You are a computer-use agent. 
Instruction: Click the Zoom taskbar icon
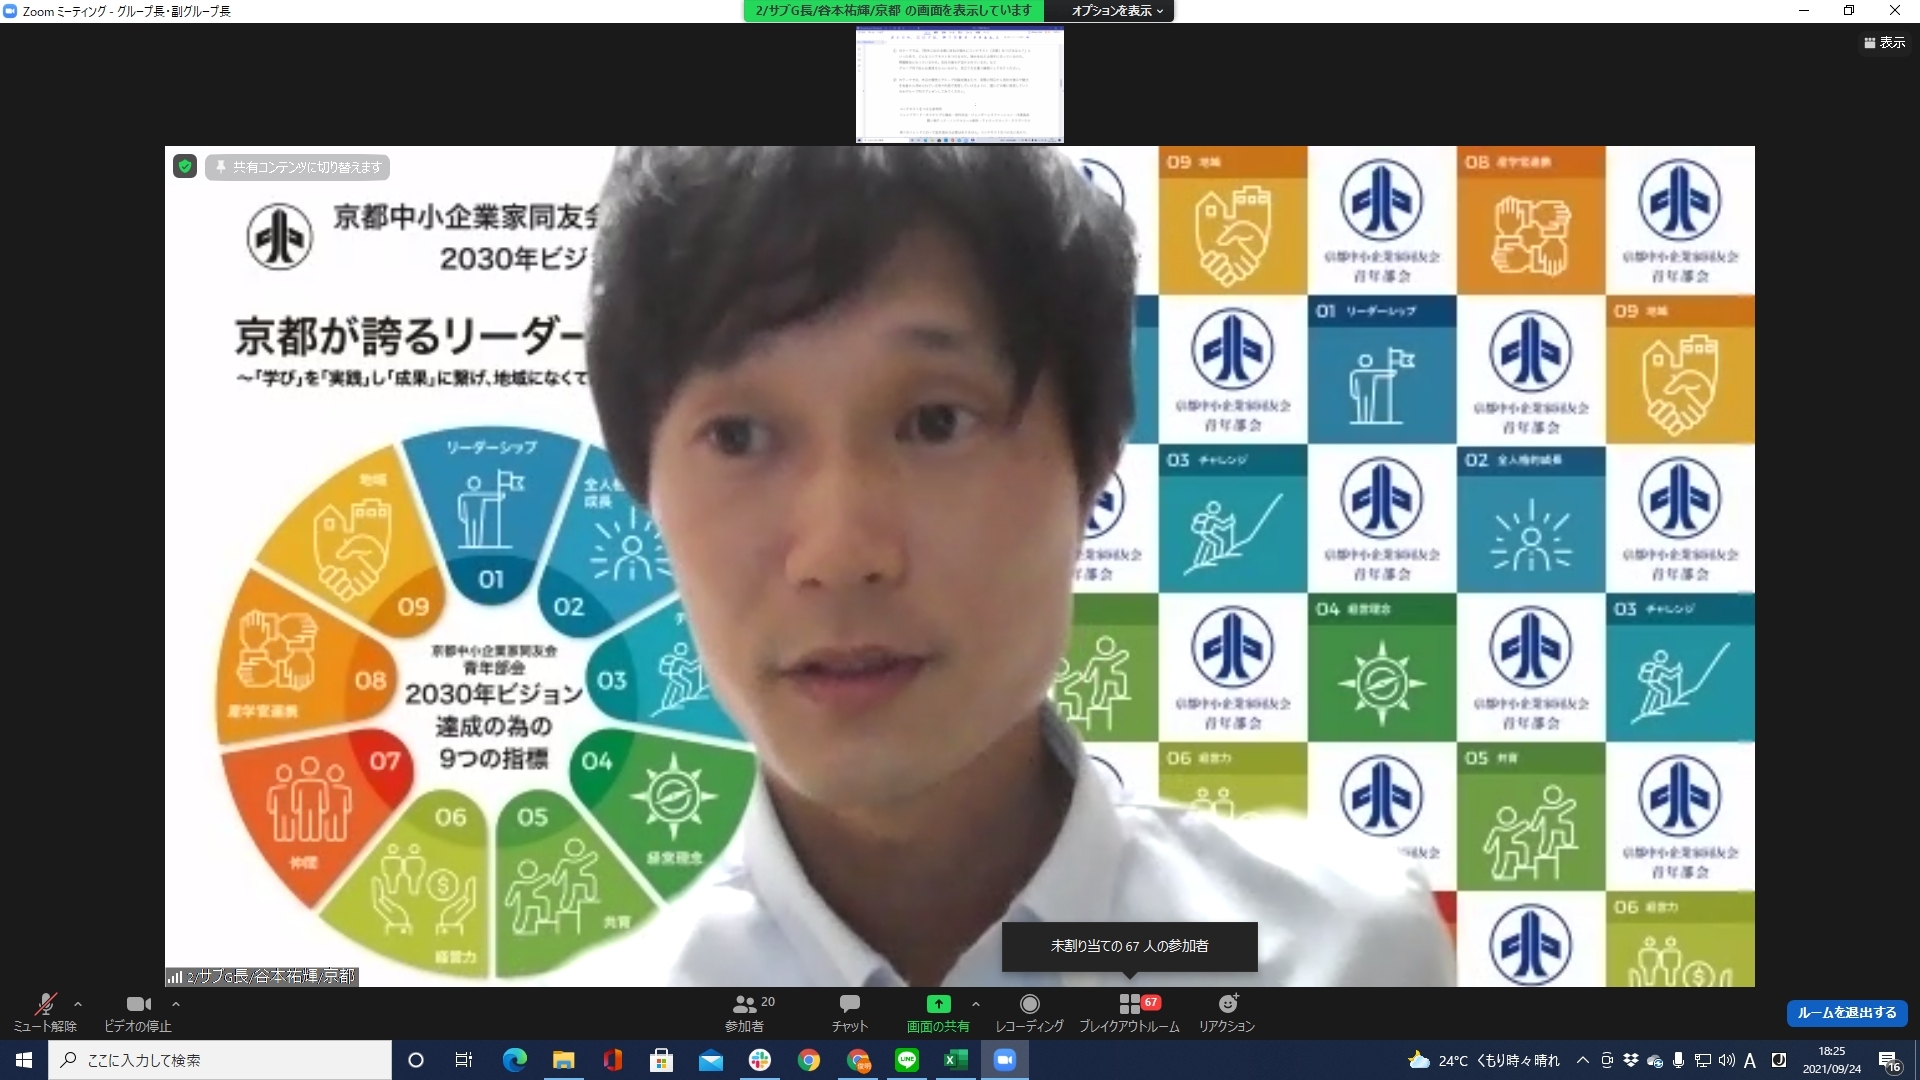[1005, 1060]
